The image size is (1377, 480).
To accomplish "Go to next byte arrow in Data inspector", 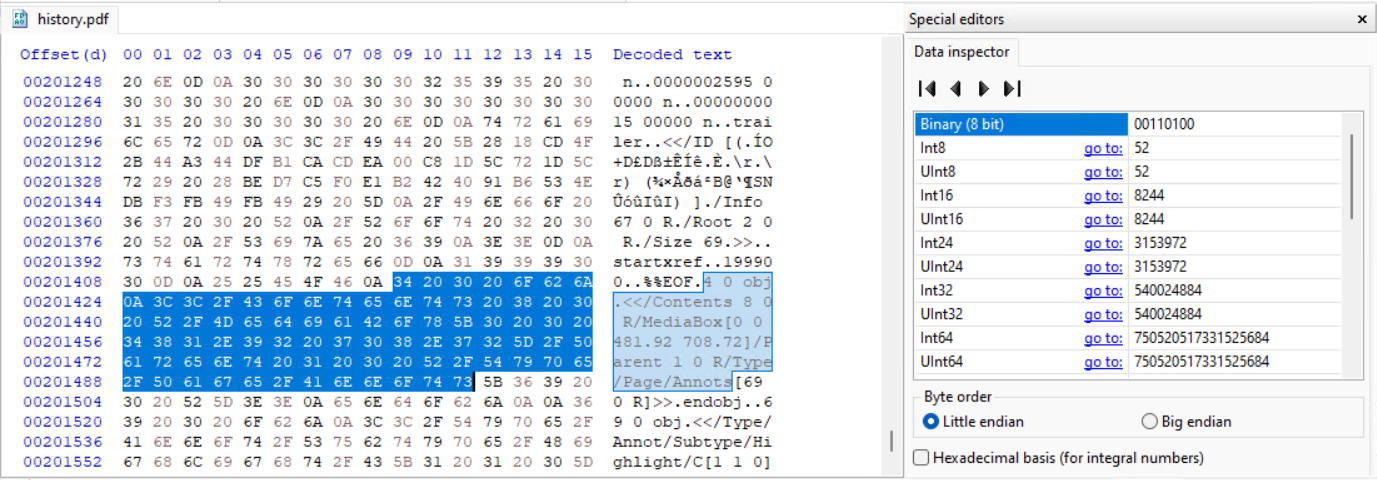I will point(984,89).
